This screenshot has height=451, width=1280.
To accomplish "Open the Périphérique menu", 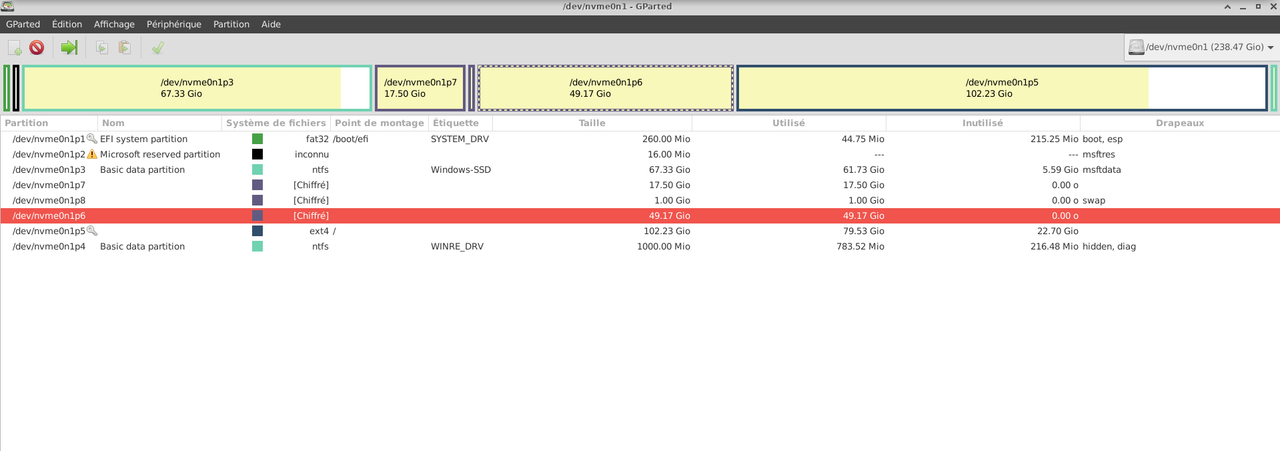I will 173,23.
